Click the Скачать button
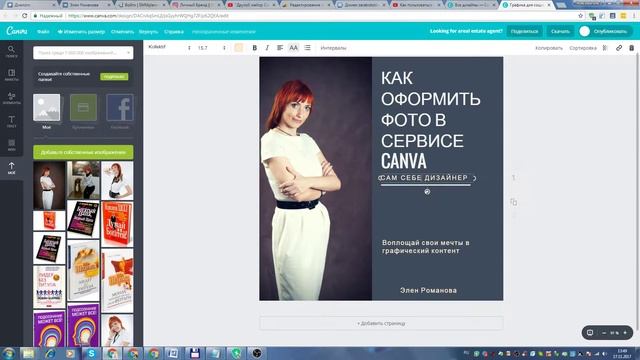Viewport: 640px width, 360px height. point(560,31)
